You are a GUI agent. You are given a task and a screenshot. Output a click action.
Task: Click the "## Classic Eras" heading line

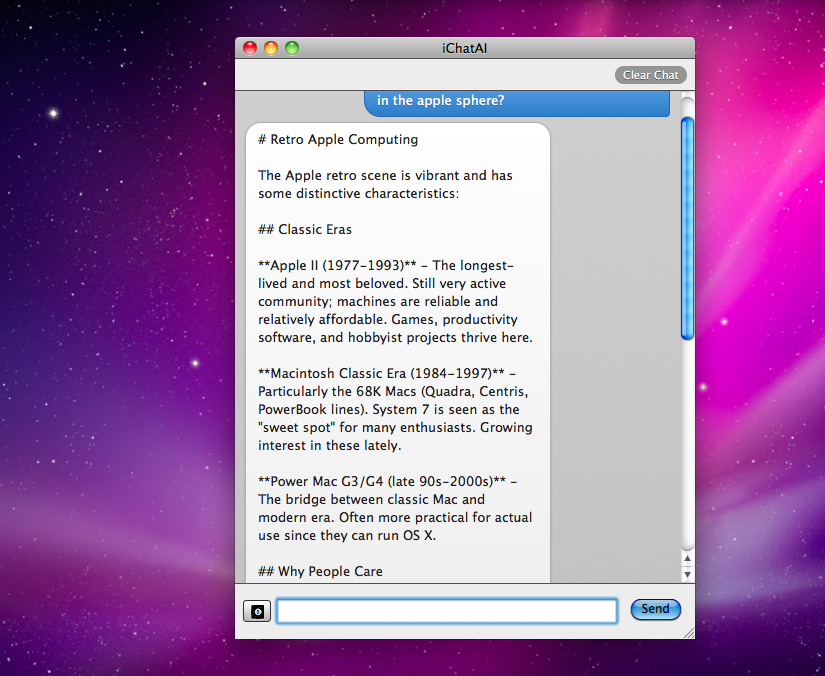(305, 229)
